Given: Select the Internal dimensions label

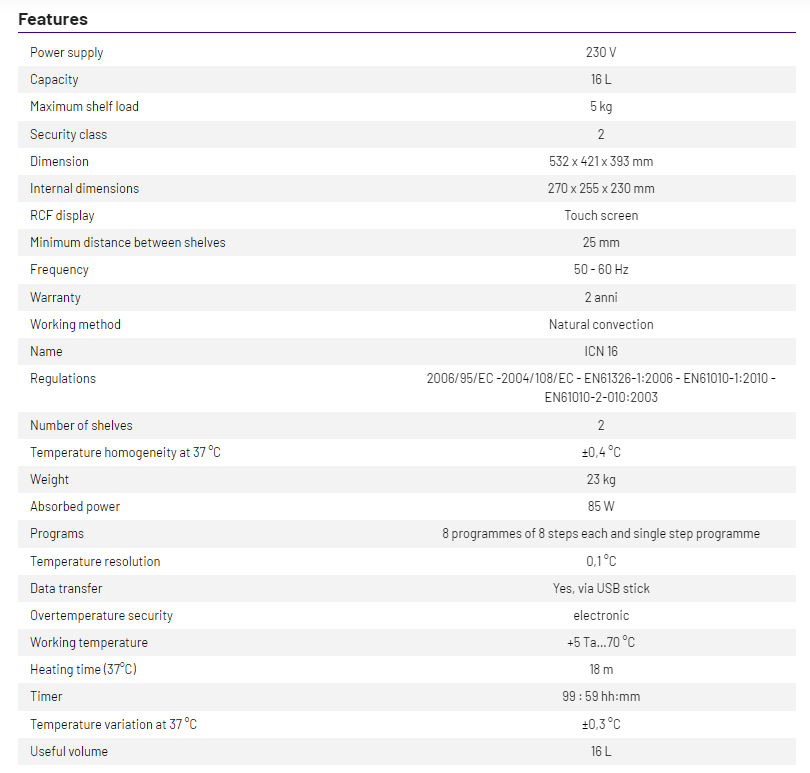Looking at the screenshot, I should [x=84, y=188].
